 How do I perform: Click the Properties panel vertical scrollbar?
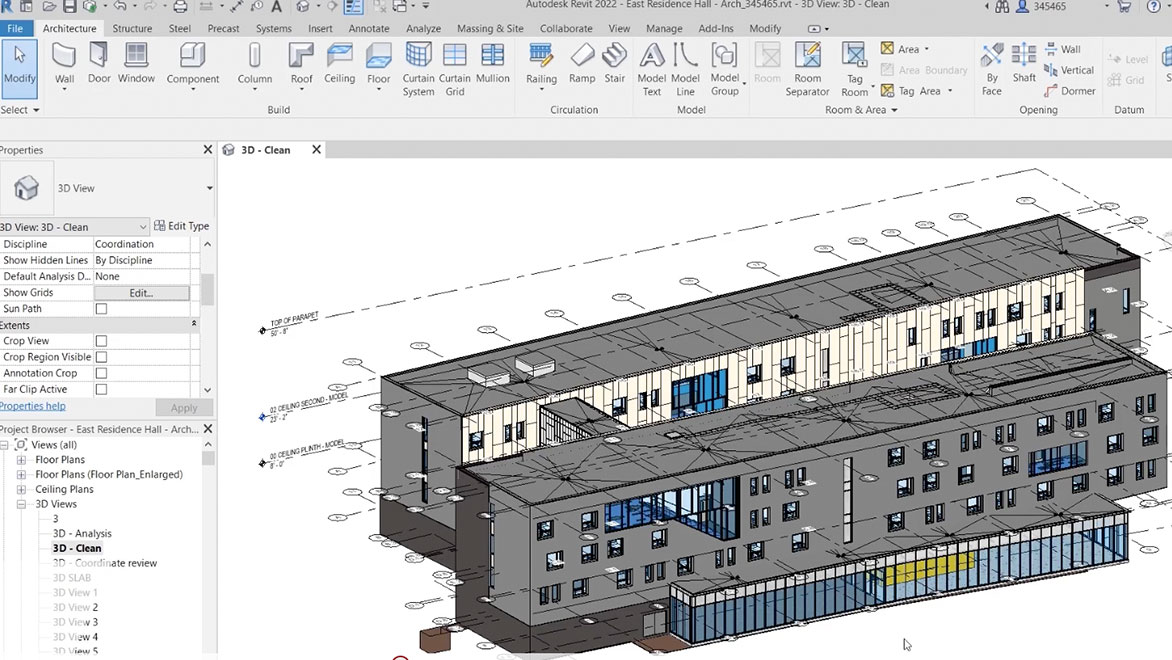(x=208, y=290)
